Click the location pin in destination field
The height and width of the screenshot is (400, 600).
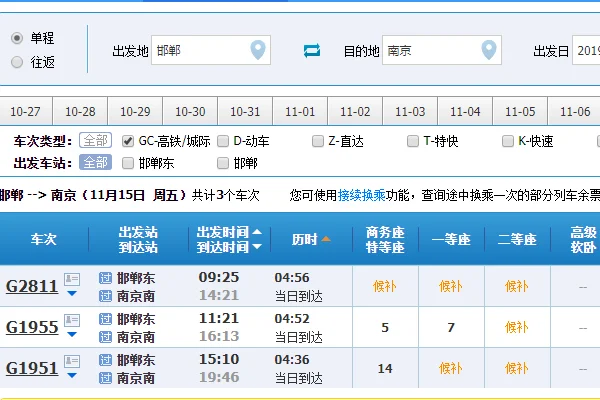point(489,50)
